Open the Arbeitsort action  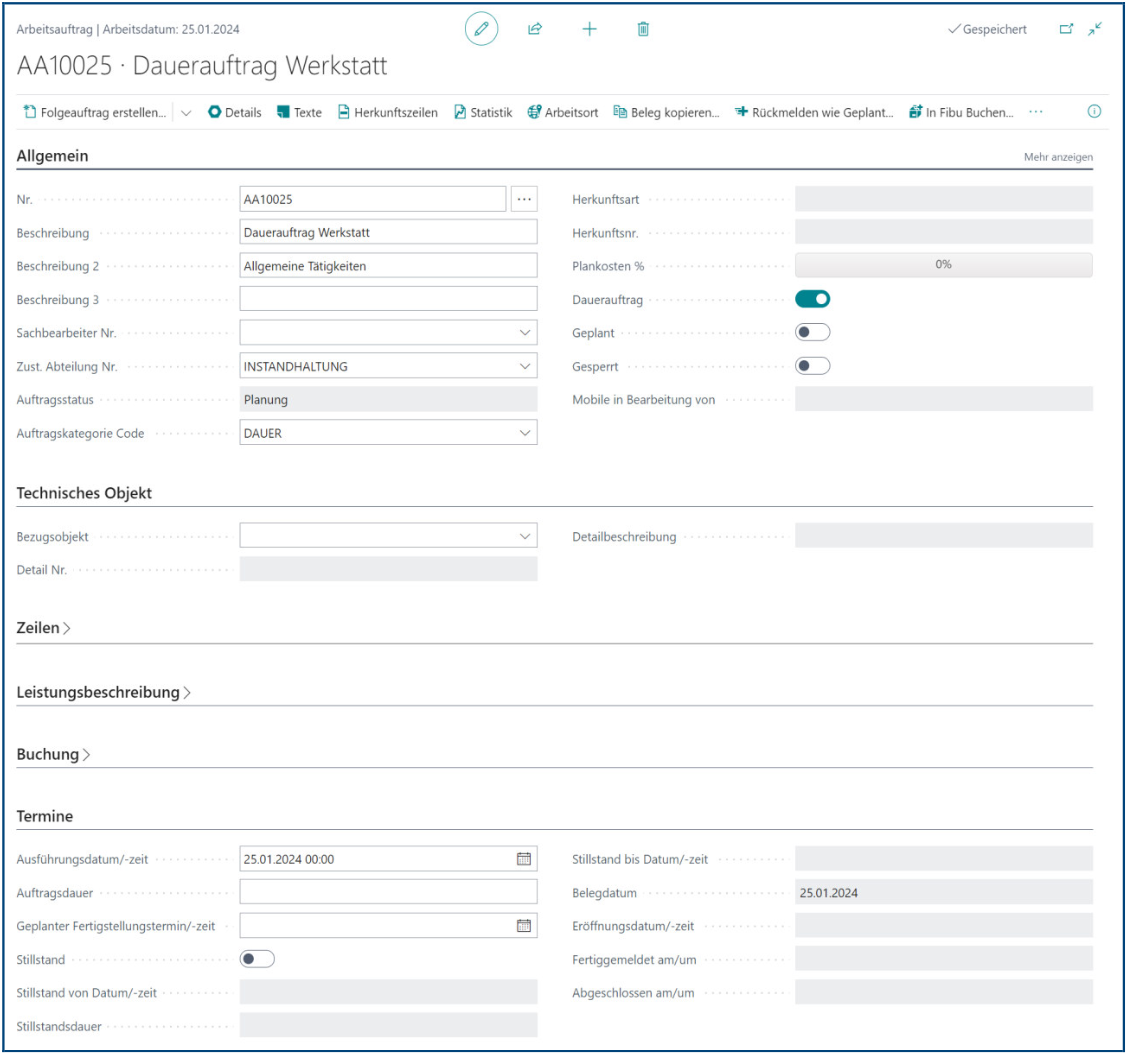(563, 112)
